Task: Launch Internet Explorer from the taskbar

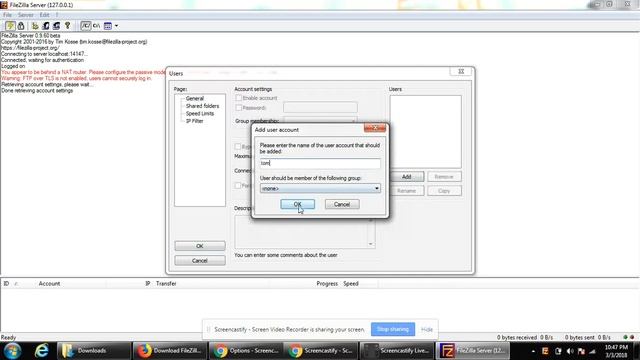Action: point(41,351)
